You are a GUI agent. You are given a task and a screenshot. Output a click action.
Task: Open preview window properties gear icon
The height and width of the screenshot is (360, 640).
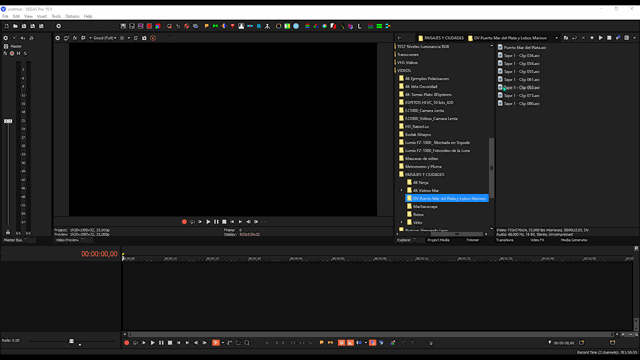coord(58,38)
